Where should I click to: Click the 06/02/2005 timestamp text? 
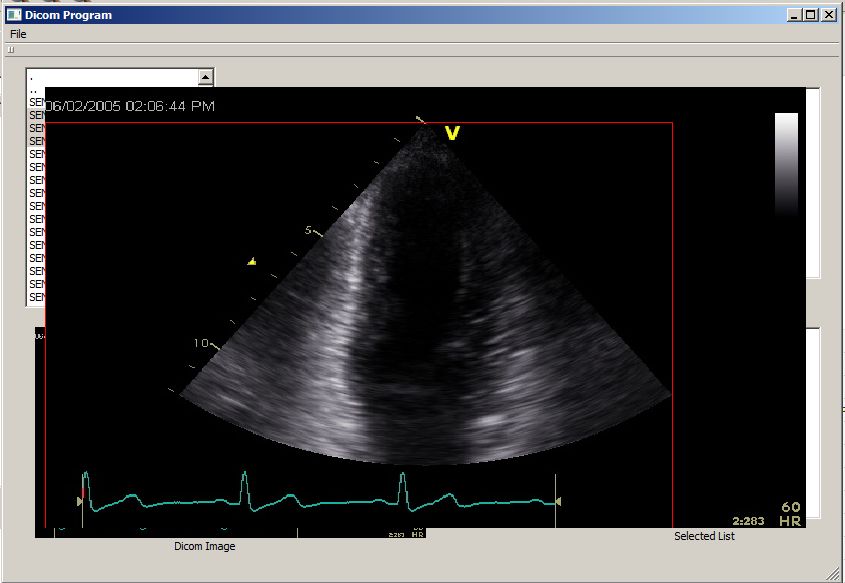pos(129,106)
